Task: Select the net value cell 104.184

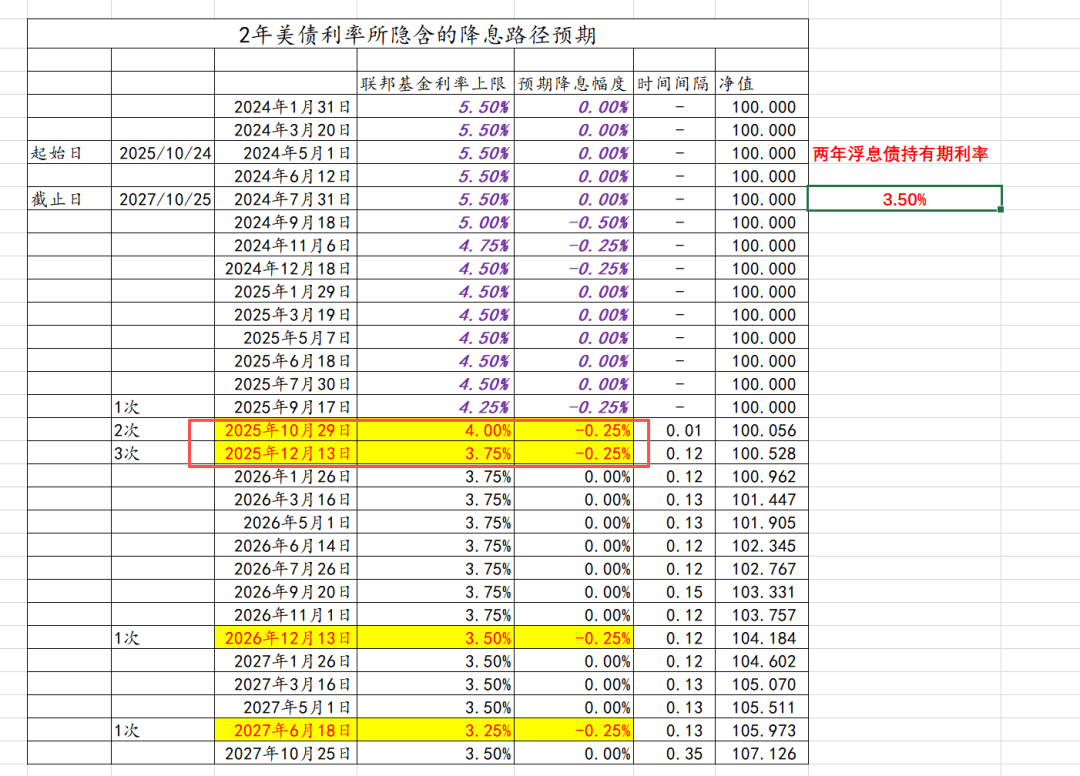Action: pos(761,638)
